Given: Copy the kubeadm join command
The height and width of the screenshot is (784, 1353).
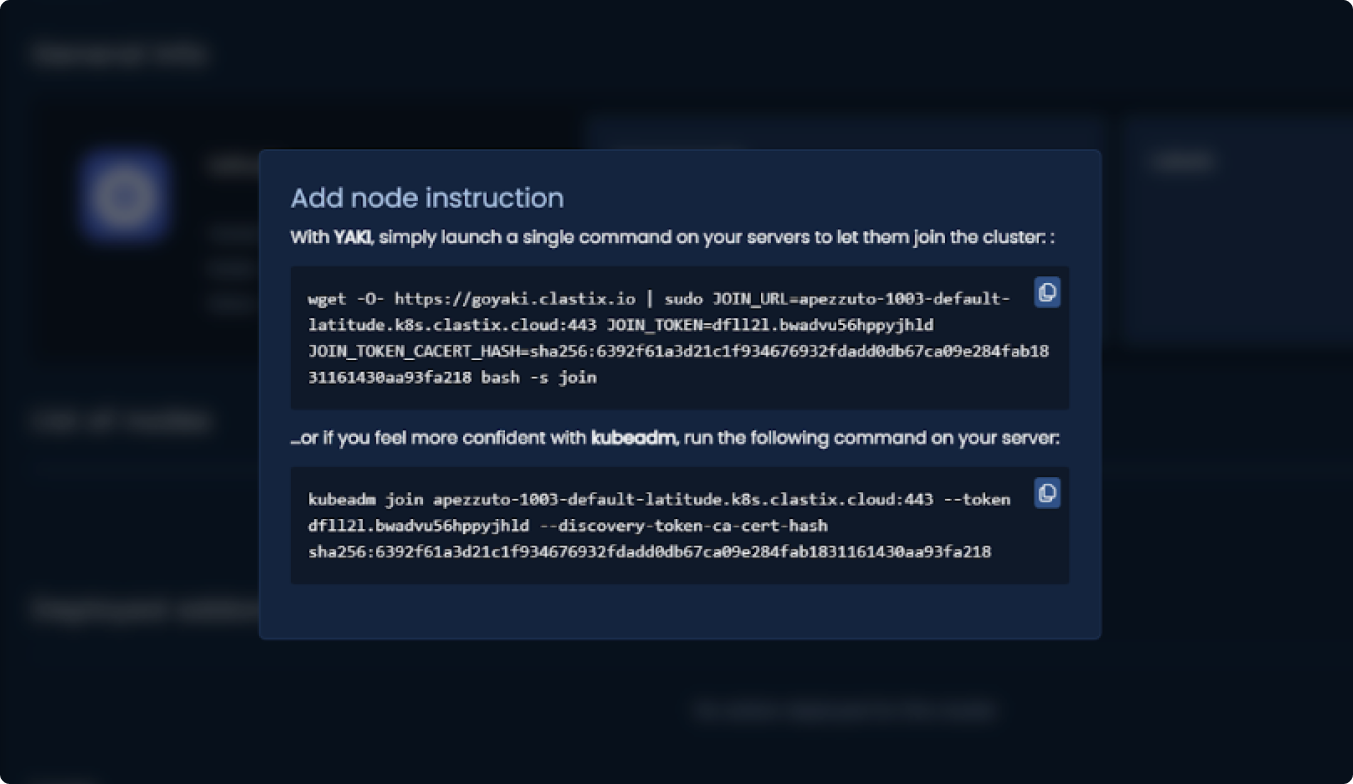Looking at the screenshot, I should point(1047,493).
